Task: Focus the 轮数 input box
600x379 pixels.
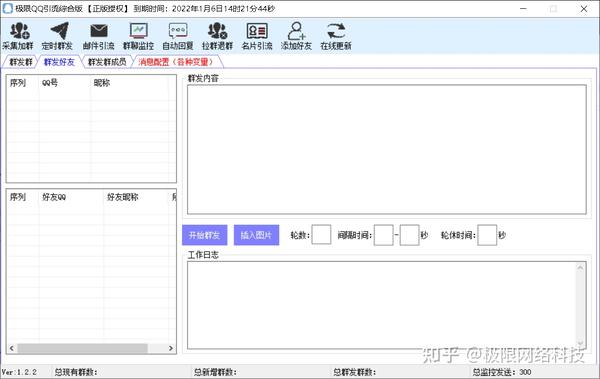Action: tap(321, 235)
